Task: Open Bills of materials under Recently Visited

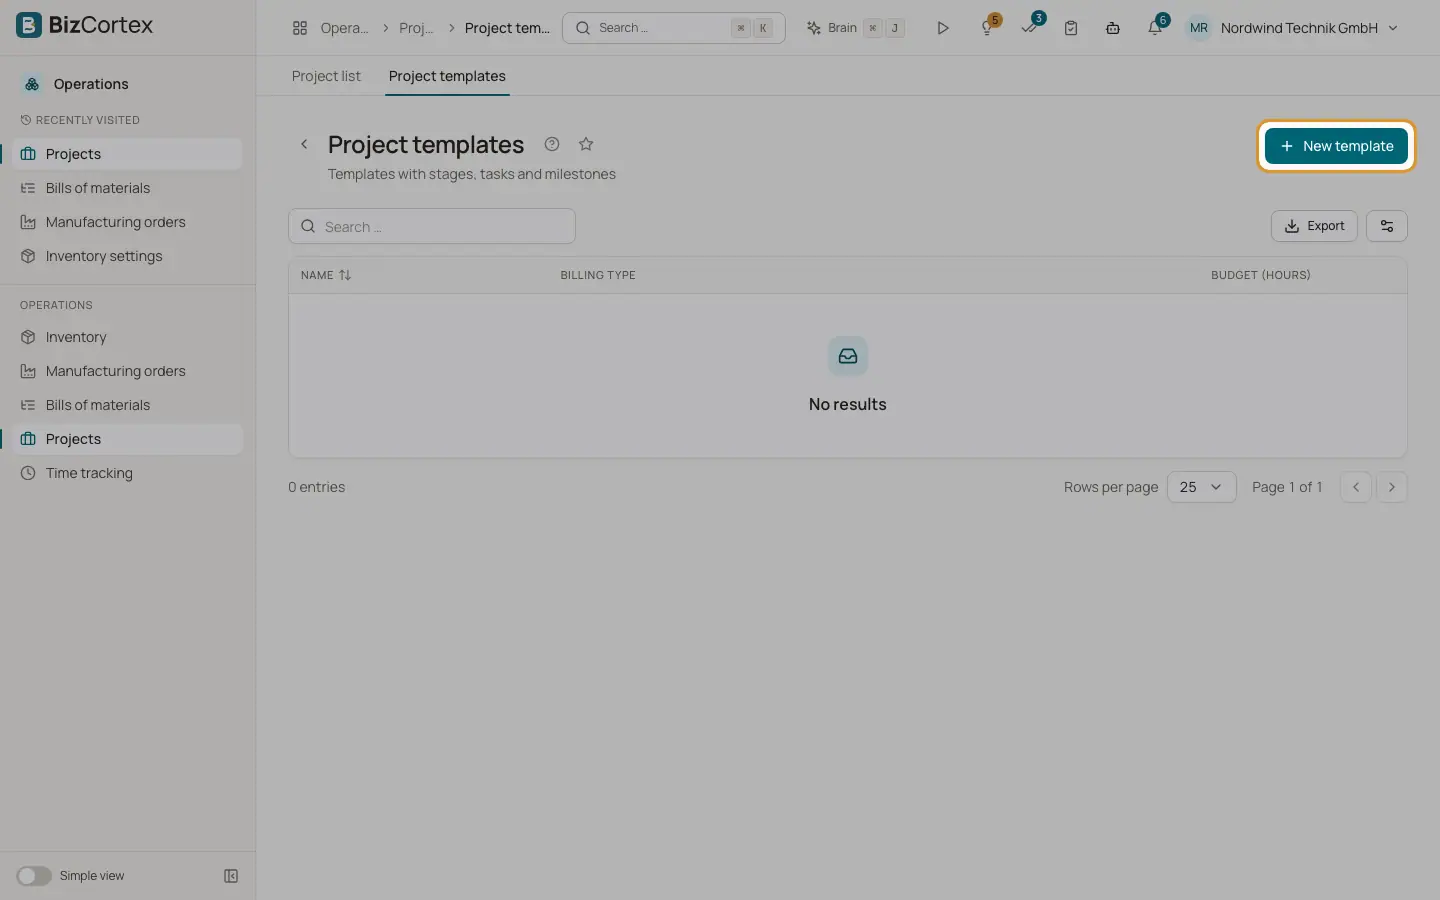Action: click(x=128, y=188)
